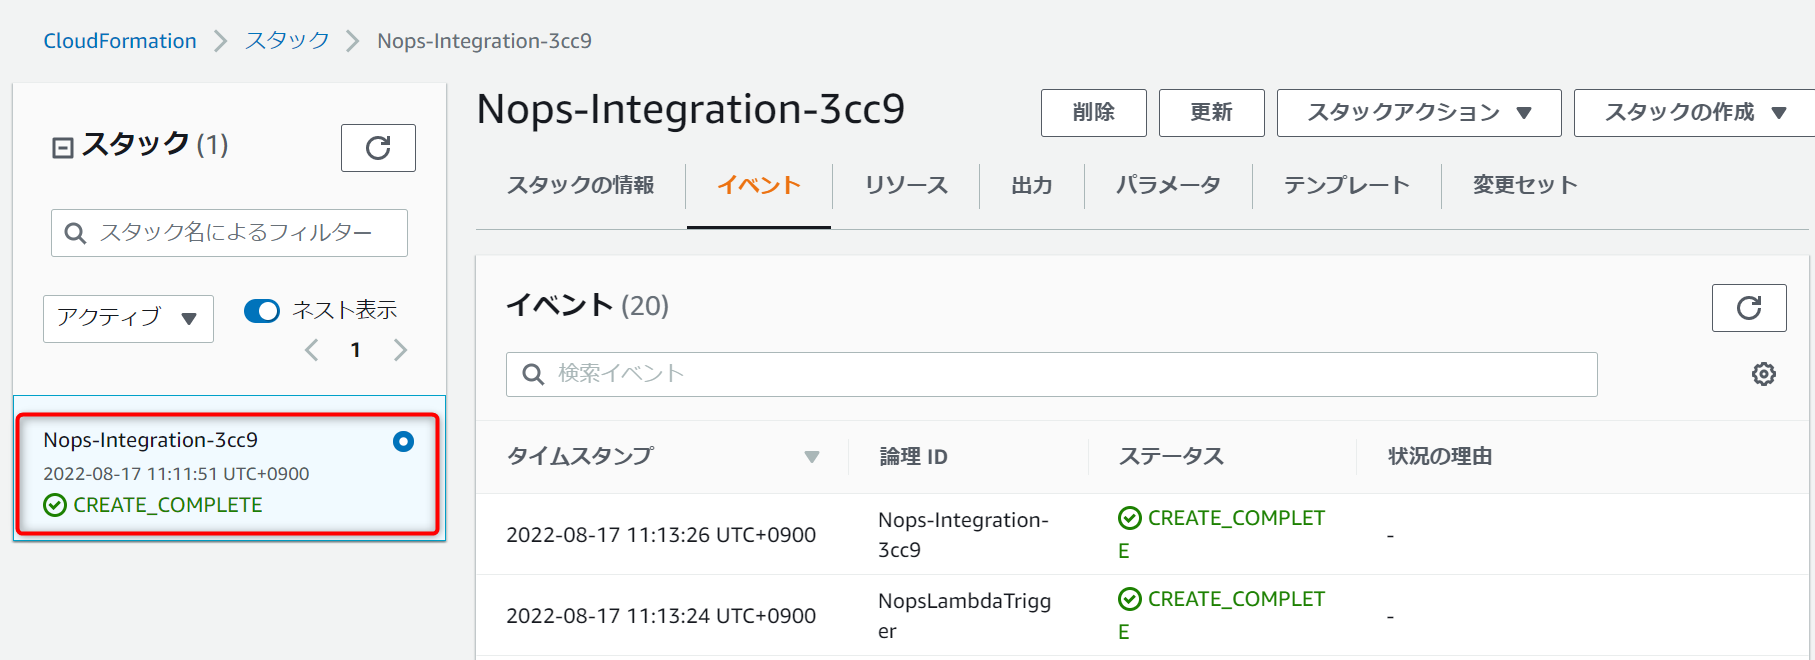Switch to the 出力 tab
Viewport: 1815px width, 660px height.
tap(1032, 185)
